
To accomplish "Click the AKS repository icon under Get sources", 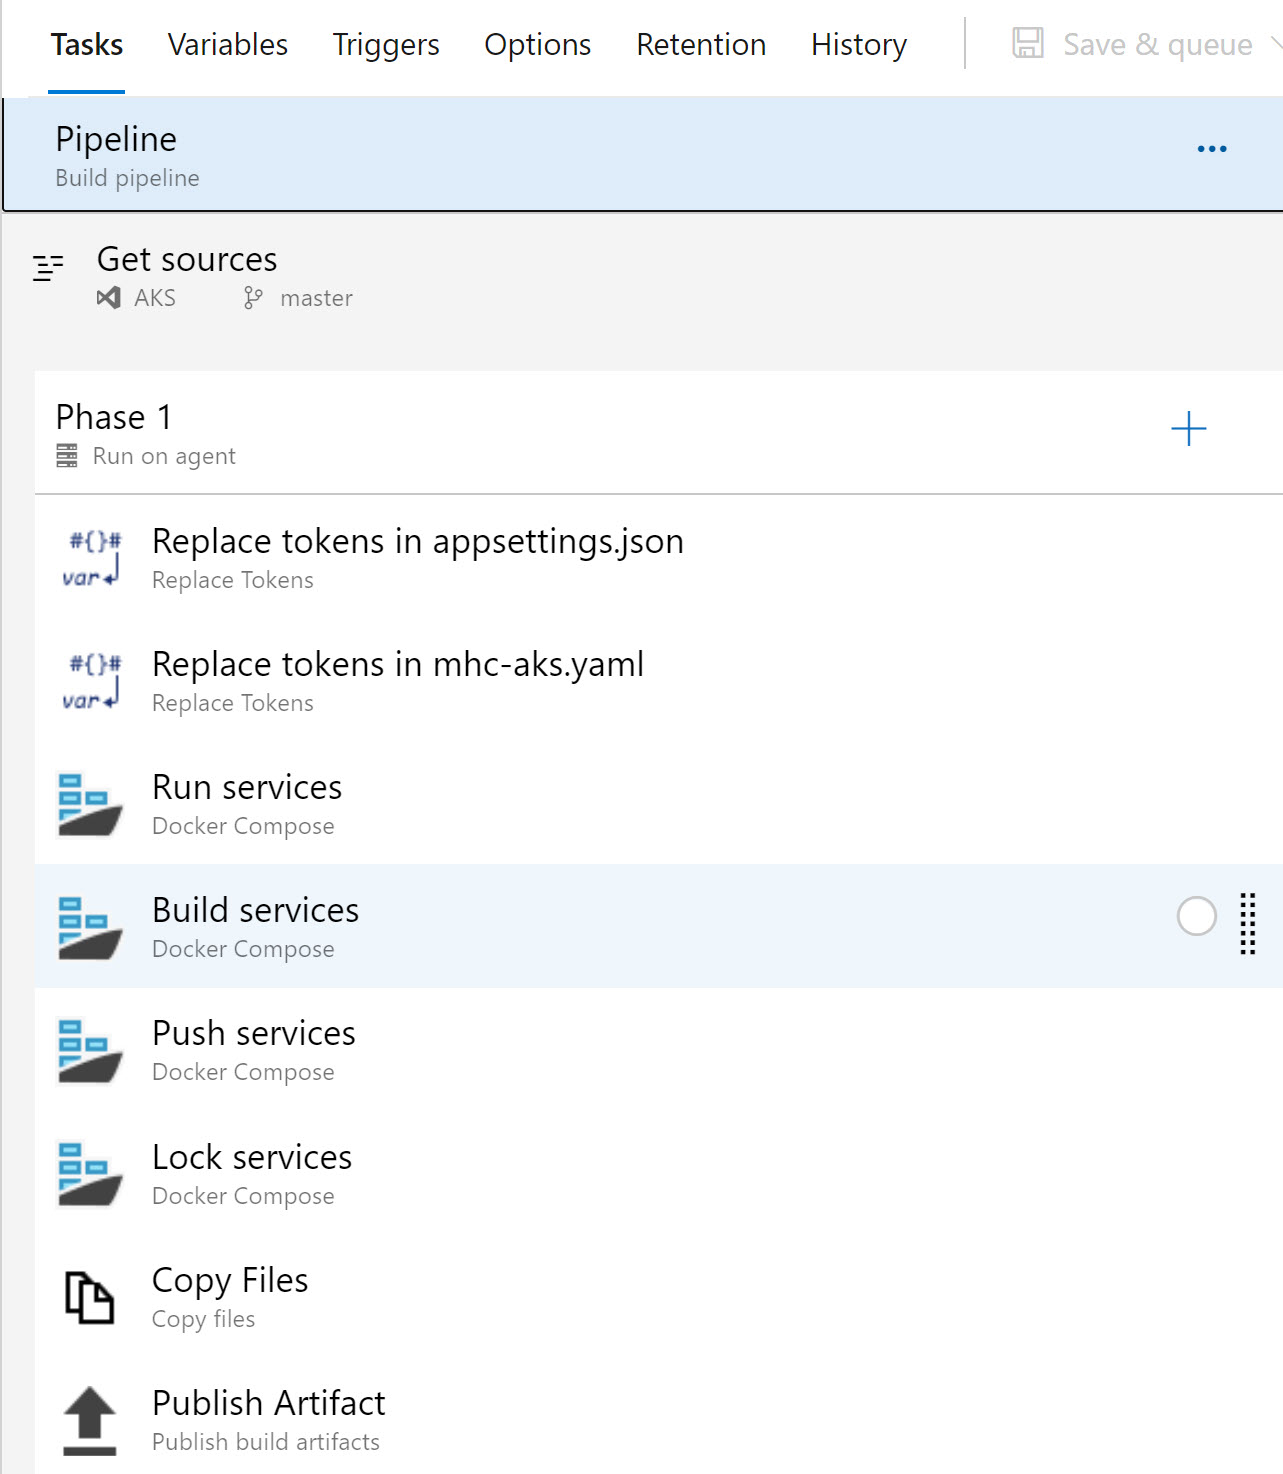I will click(110, 297).
